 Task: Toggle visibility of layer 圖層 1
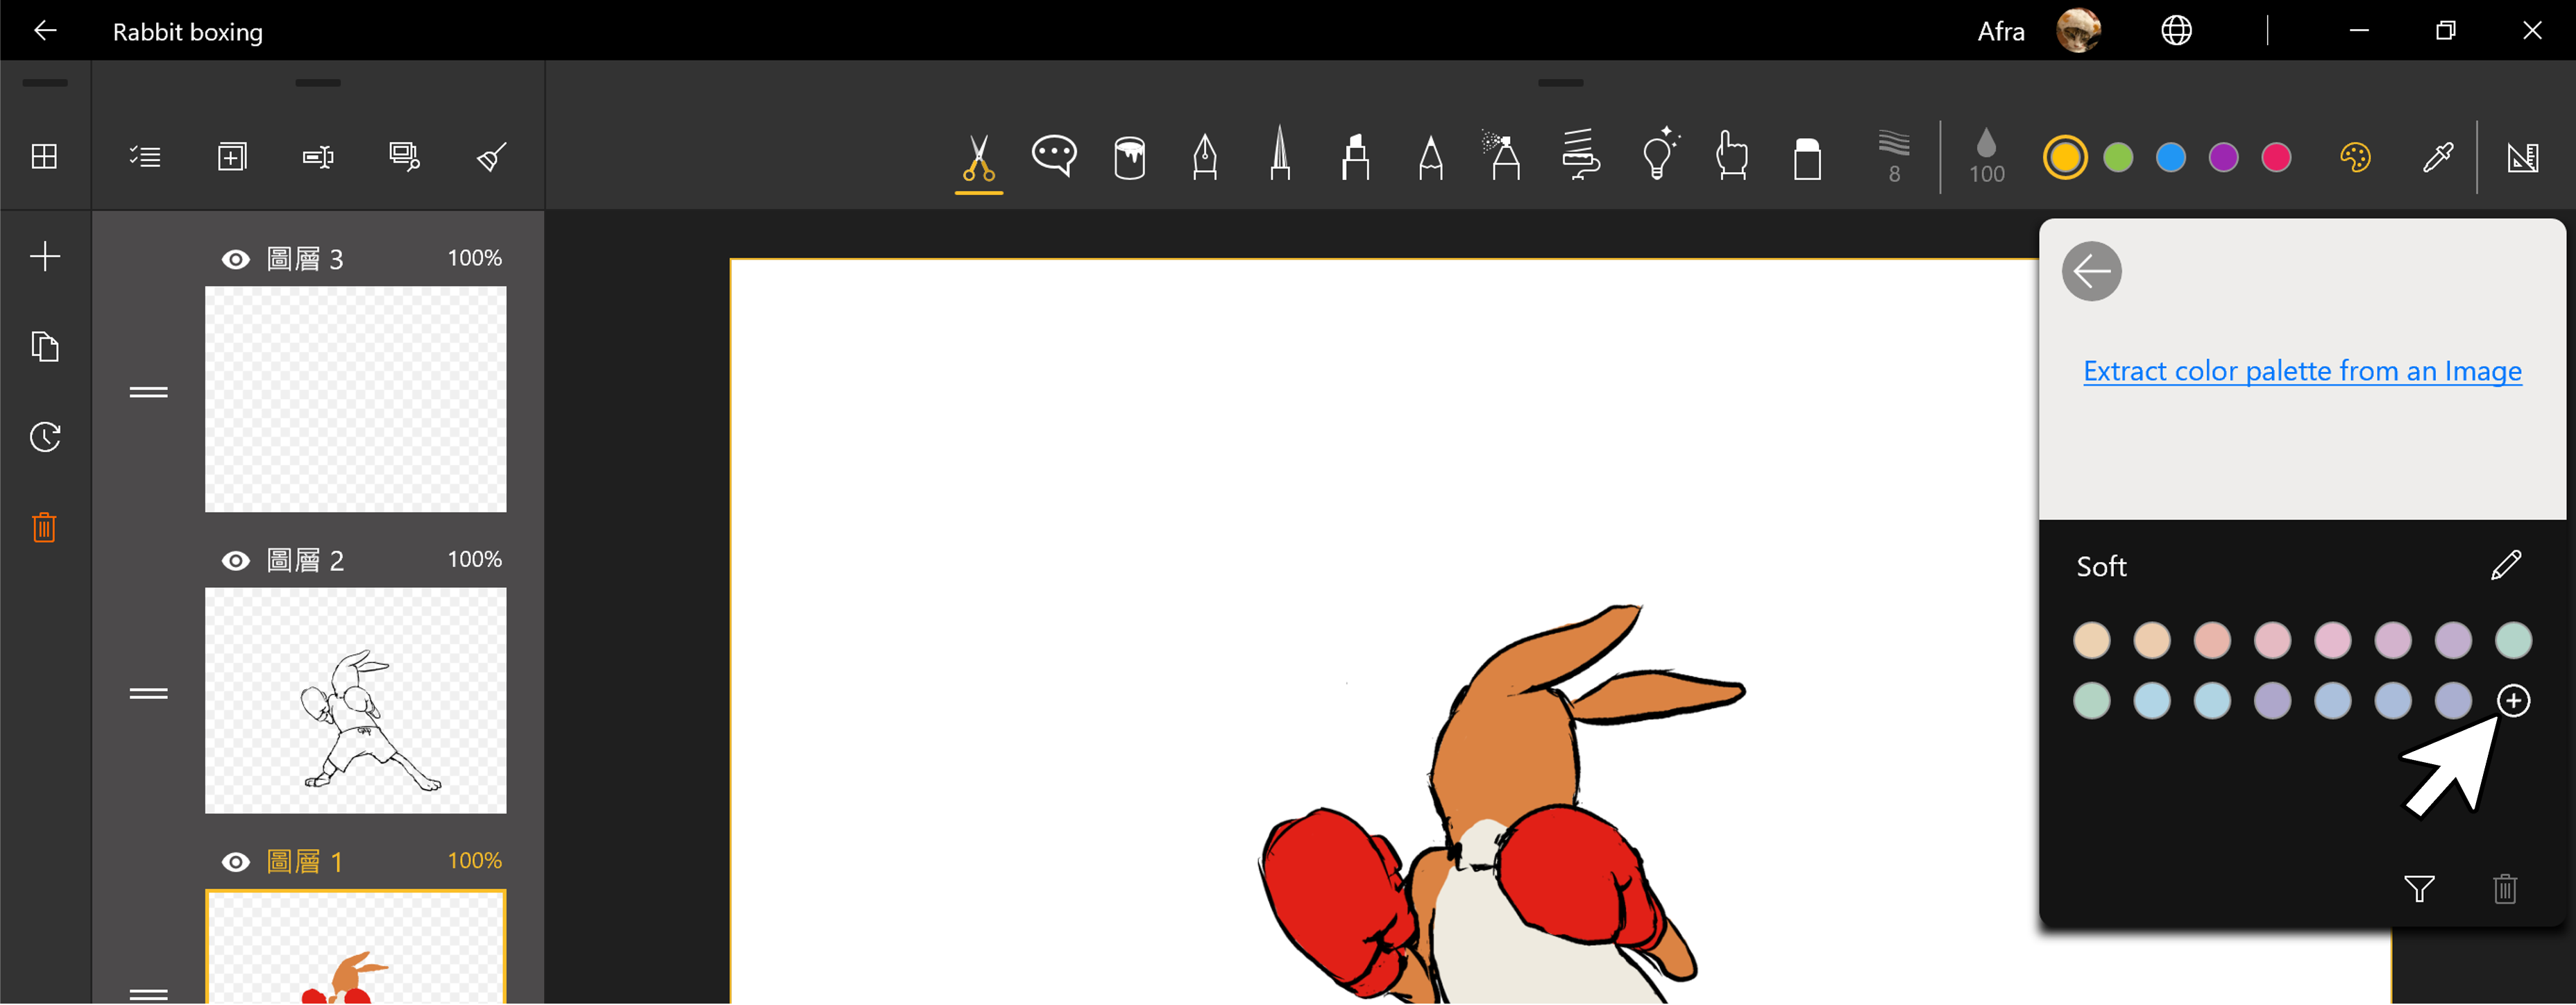click(x=236, y=861)
